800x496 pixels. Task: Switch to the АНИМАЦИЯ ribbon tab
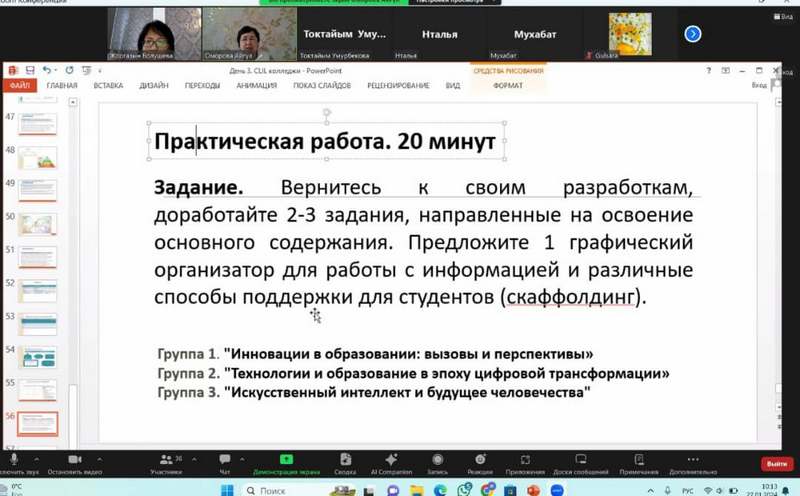click(257, 86)
